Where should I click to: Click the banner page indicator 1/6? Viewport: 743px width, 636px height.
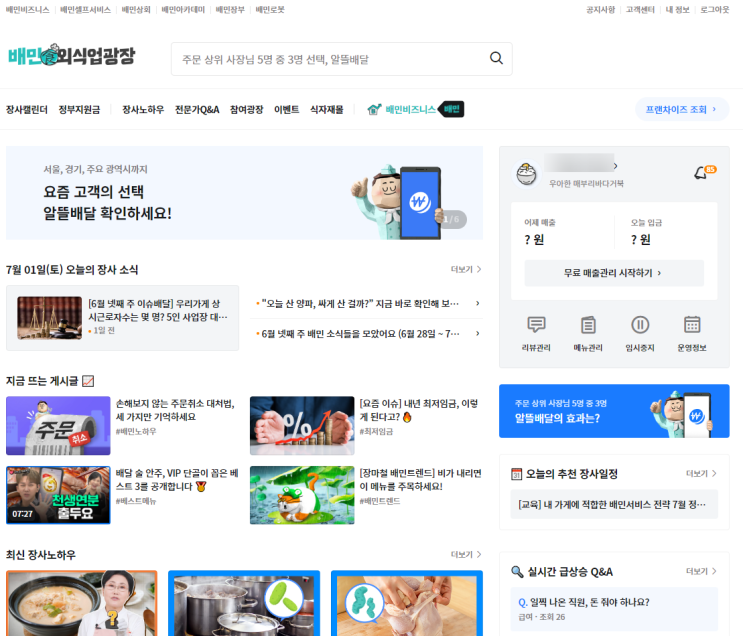(452, 219)
